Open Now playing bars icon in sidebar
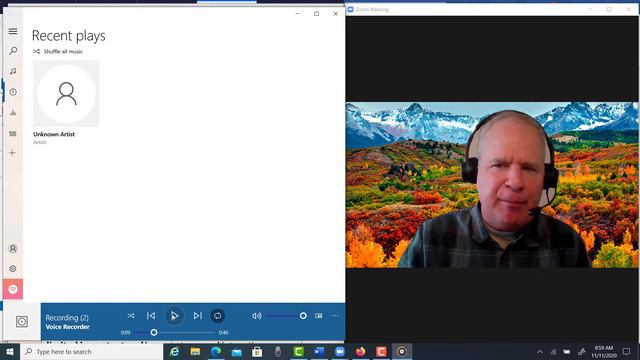 13,113
